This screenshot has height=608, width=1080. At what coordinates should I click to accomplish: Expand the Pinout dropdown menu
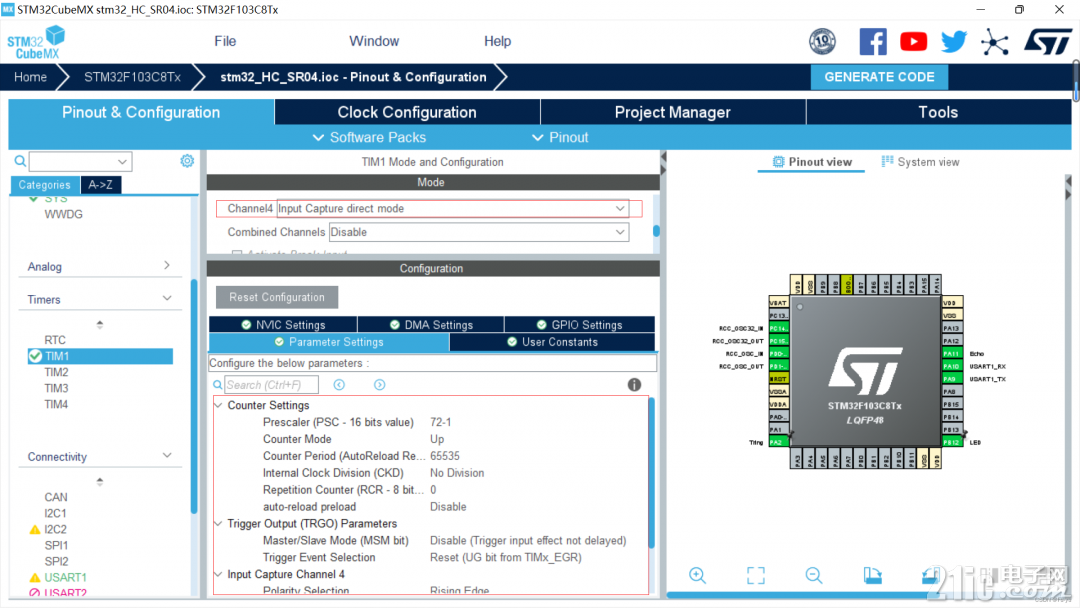coord(560,138)
